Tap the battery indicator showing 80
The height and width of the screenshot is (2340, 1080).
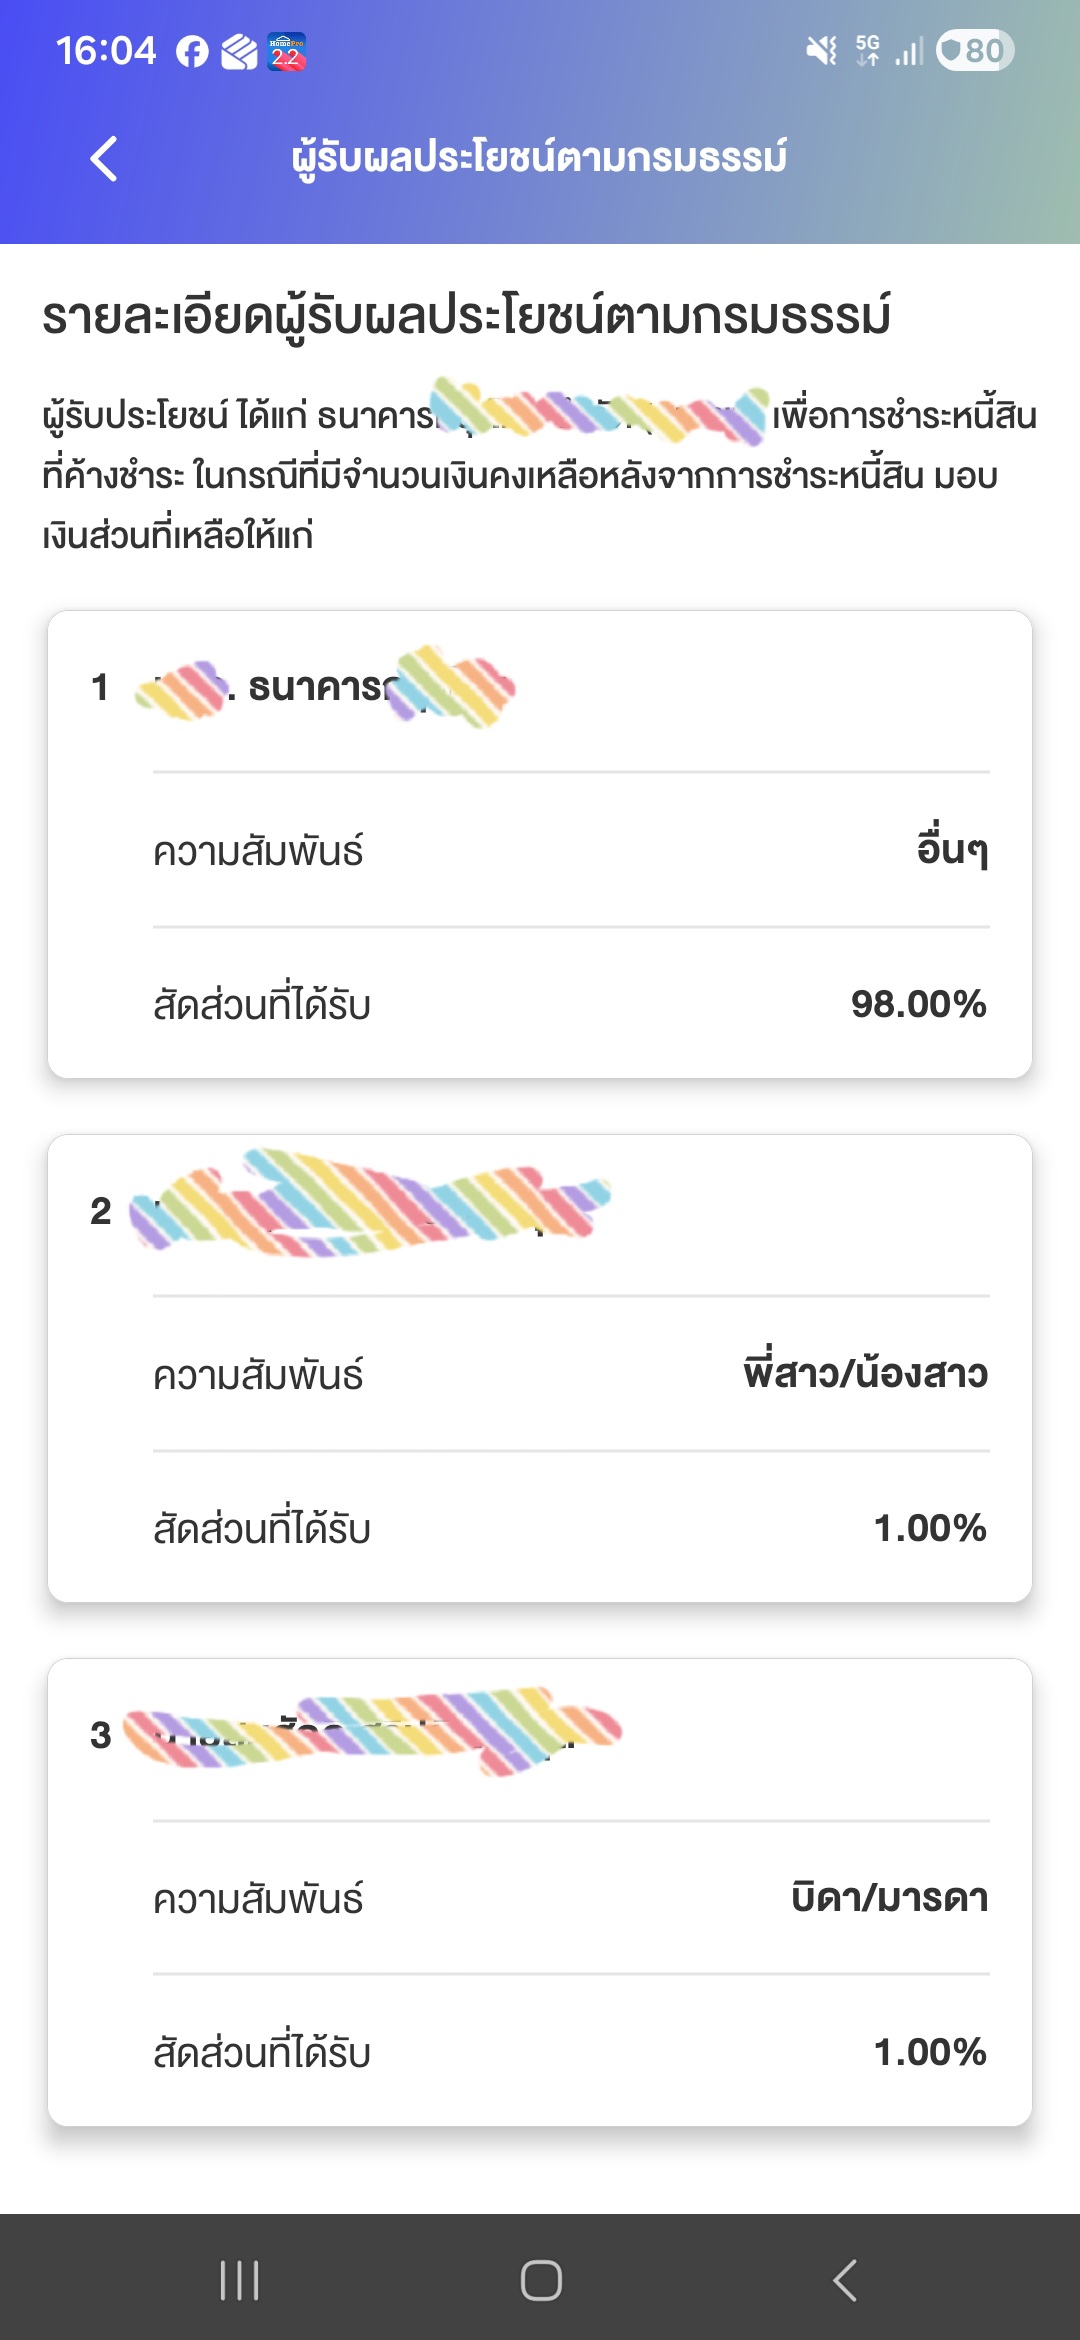click(974, 50)
